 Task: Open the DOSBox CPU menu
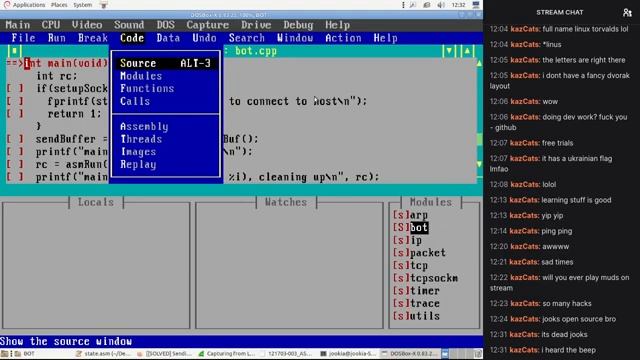[x=51, y=25]
